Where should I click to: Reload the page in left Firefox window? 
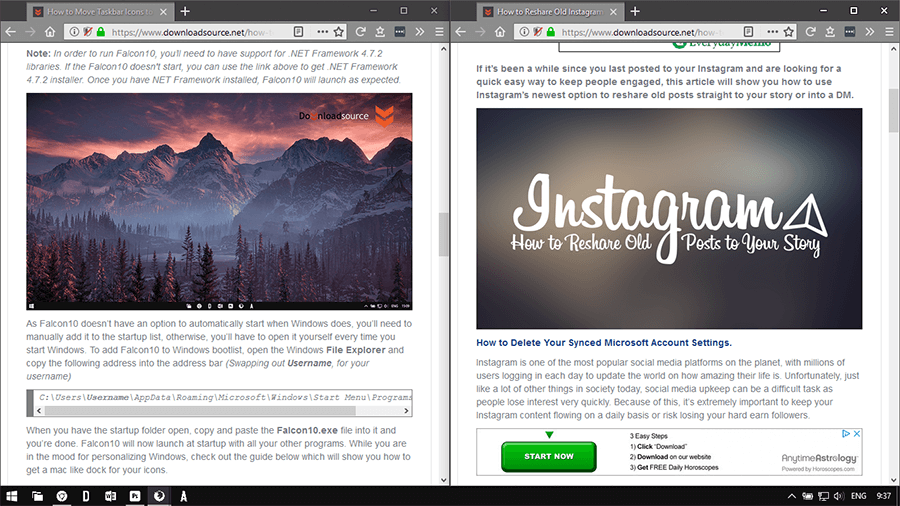(360, 32)
